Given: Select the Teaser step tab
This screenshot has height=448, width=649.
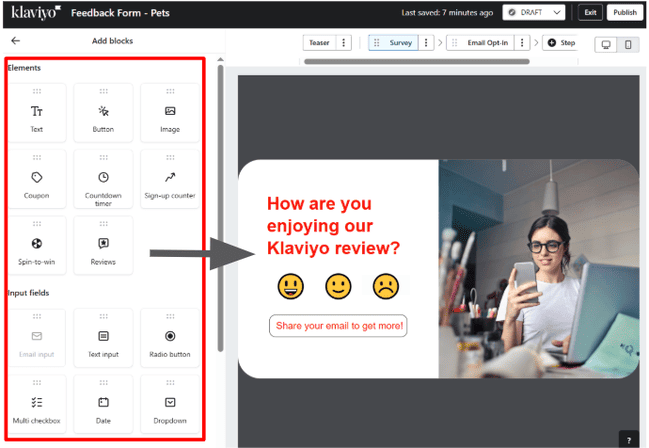Looking at the screenshot, I should (x=319, y=43).
